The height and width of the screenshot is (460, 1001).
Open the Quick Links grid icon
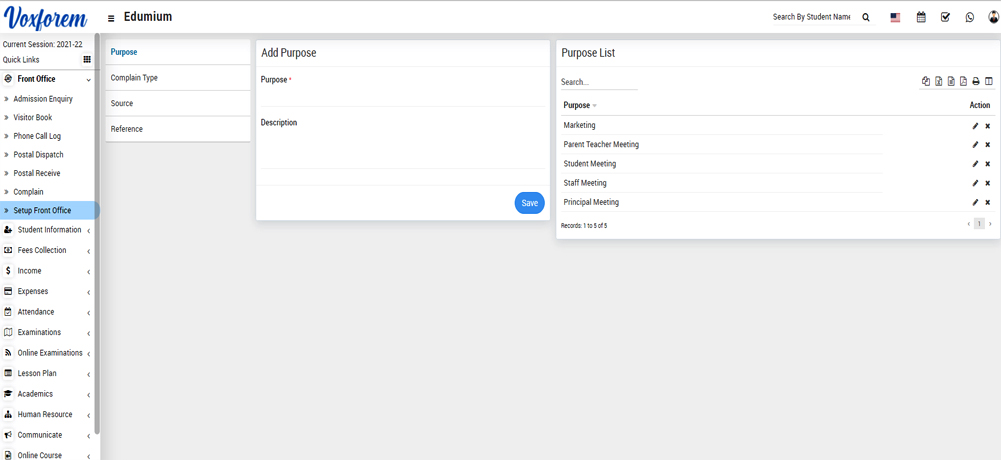(x=87, y=60)
